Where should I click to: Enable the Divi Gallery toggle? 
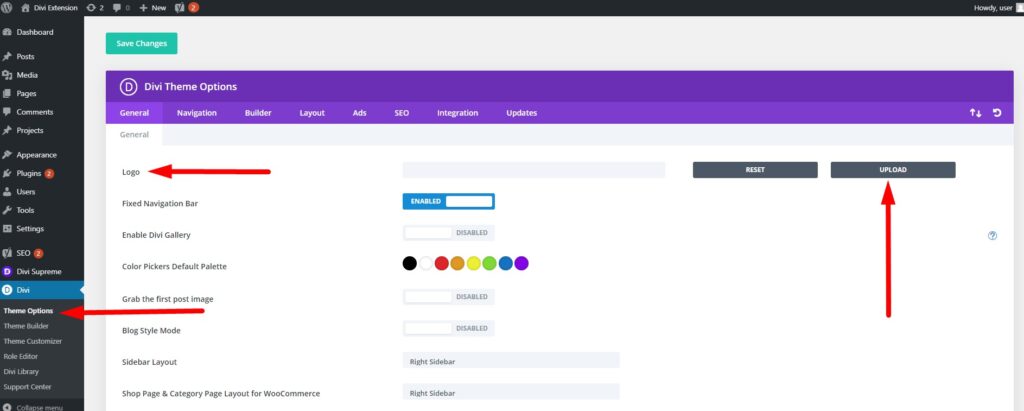(449, 233)
